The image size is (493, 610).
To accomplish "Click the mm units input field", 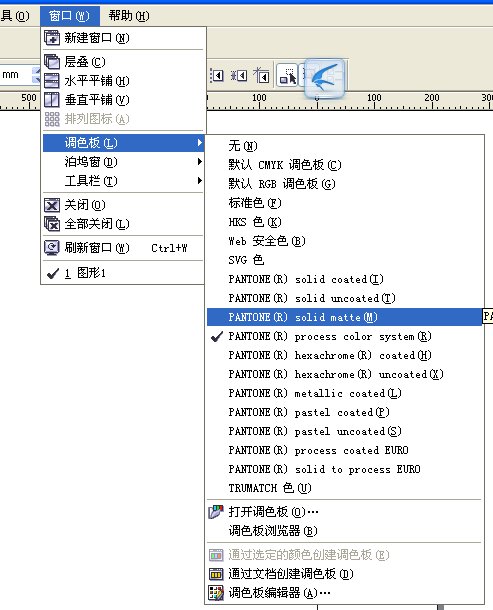I will [16, 75].
